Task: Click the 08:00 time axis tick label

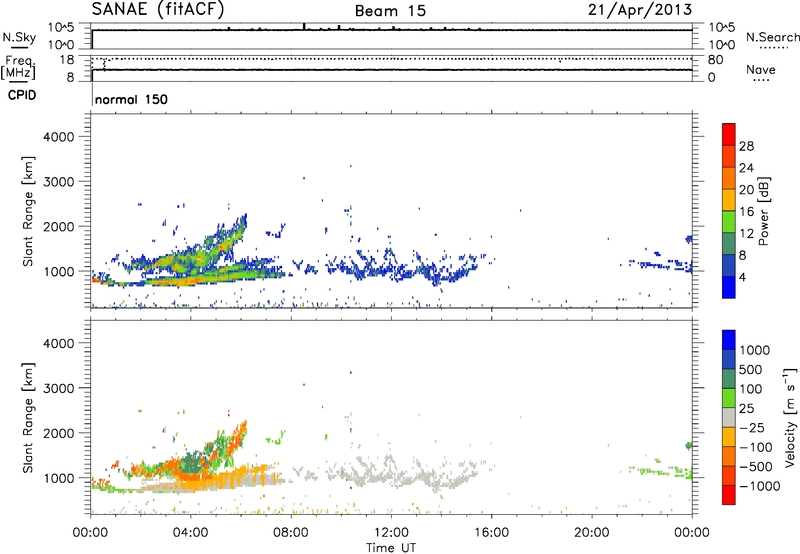Action: pos(290,533)
